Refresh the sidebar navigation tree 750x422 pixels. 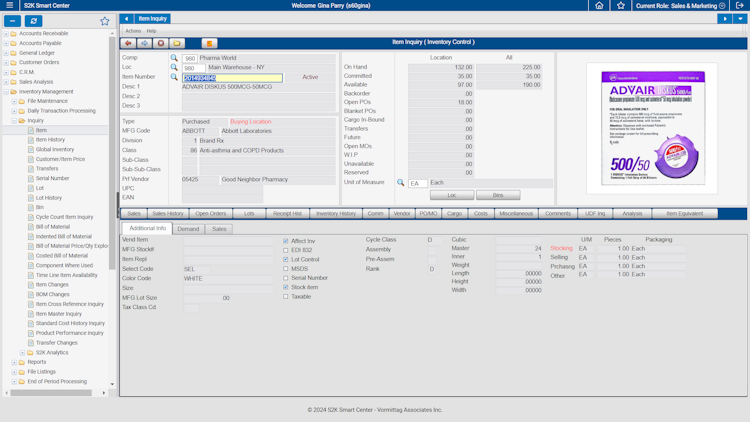tap(33, 21)
